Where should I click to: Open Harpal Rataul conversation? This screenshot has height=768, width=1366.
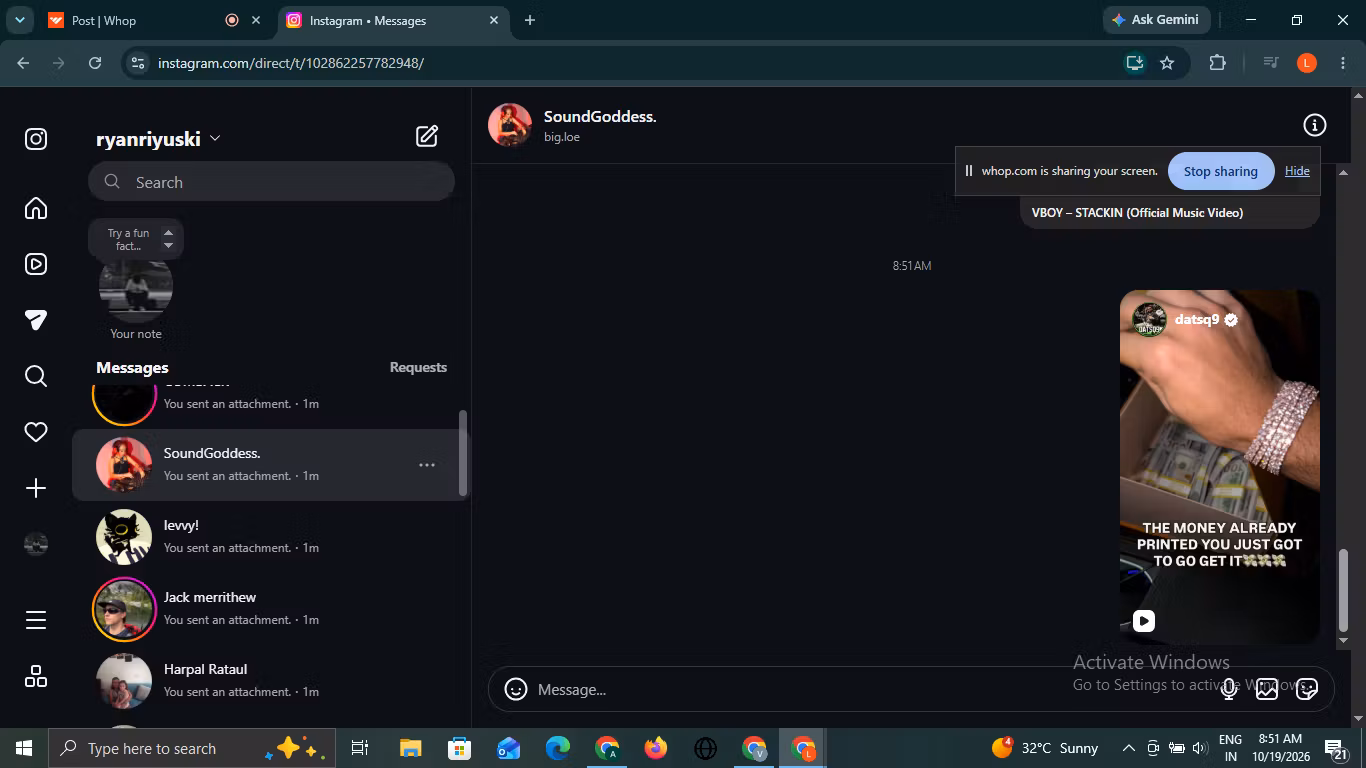point(270,681)
